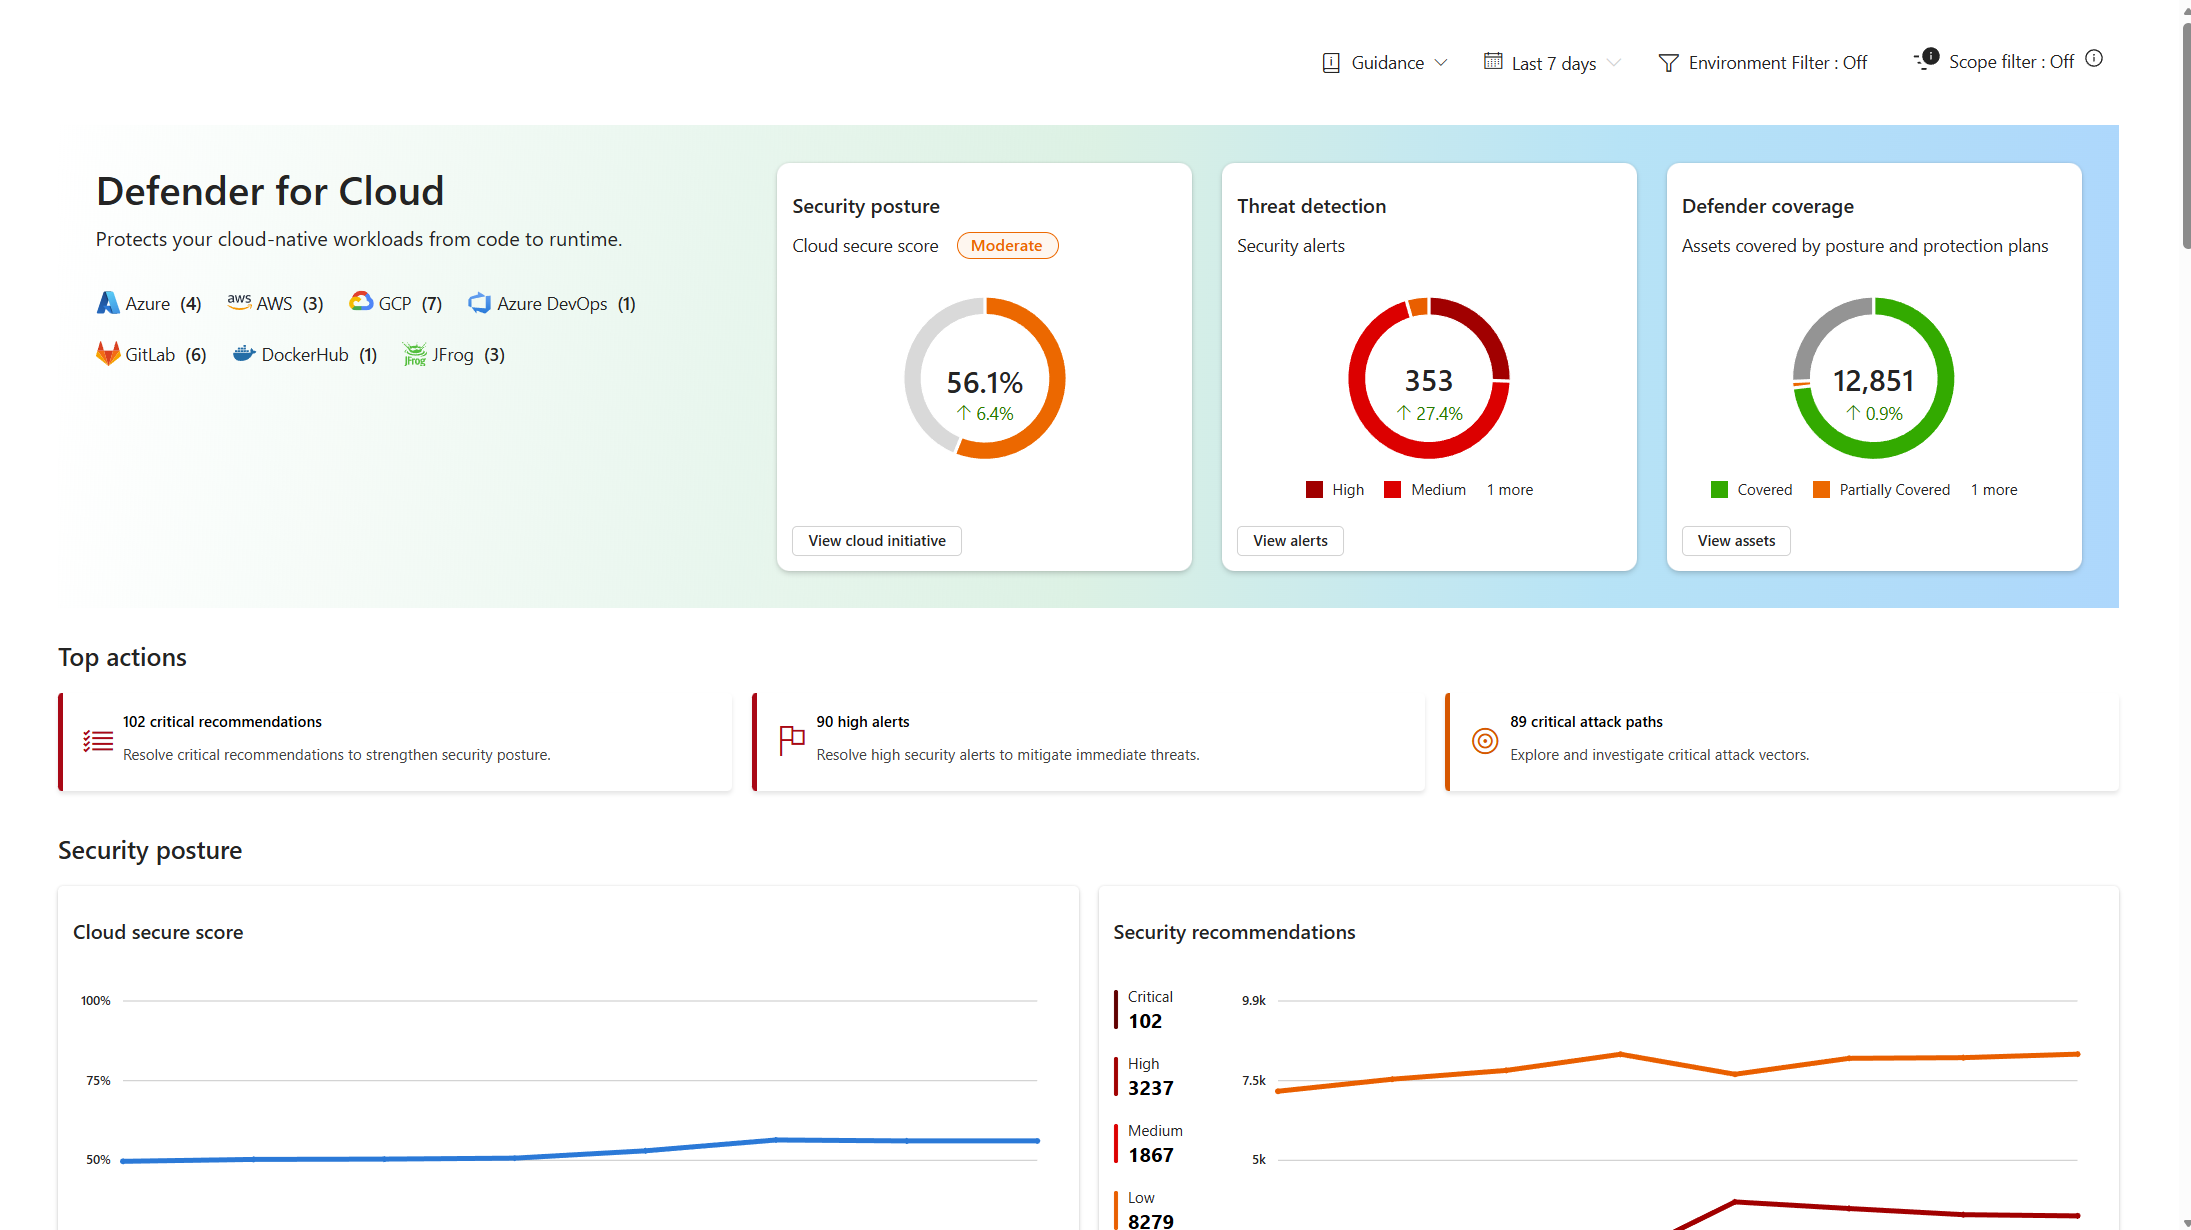Click the Azure DevOps icon
2191x1230 pixels.
(480, 303)
